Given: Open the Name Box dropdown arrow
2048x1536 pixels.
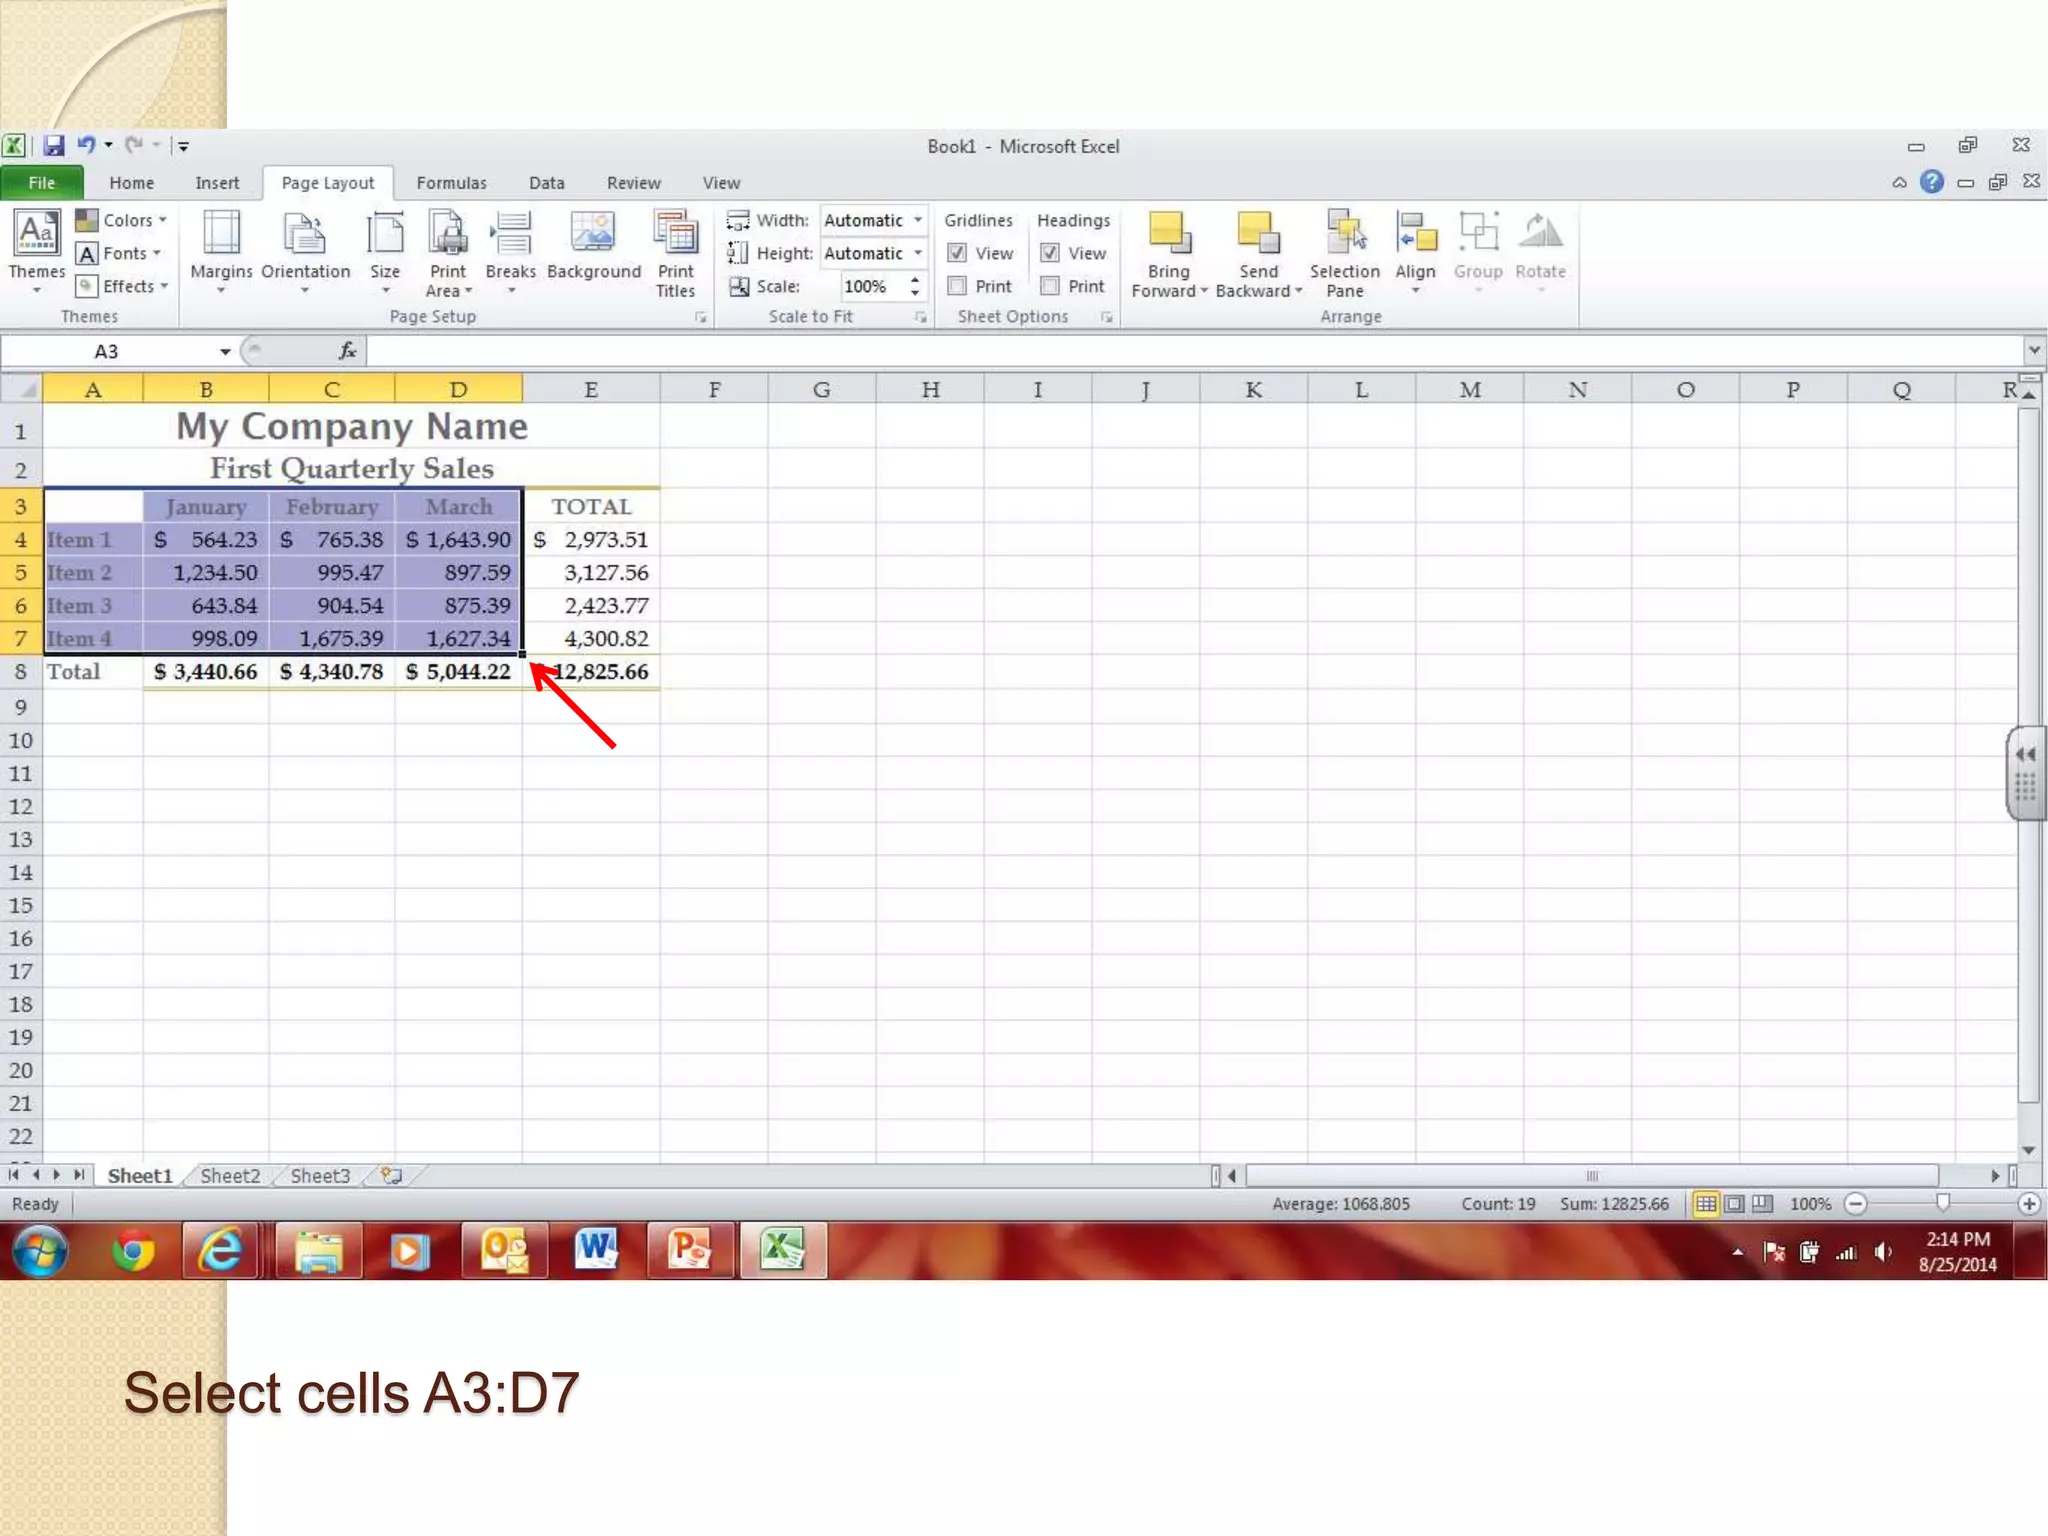Looking at the screenshot, I should click(225, 351).
